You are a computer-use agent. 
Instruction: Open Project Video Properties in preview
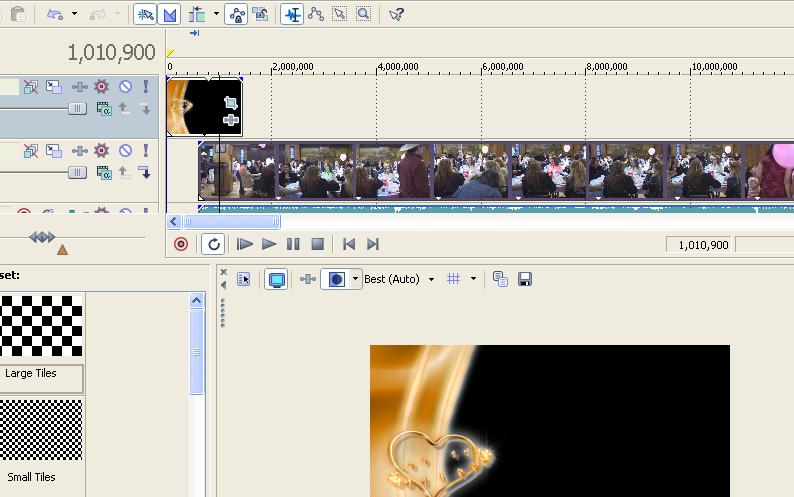(x=244, y=279)
